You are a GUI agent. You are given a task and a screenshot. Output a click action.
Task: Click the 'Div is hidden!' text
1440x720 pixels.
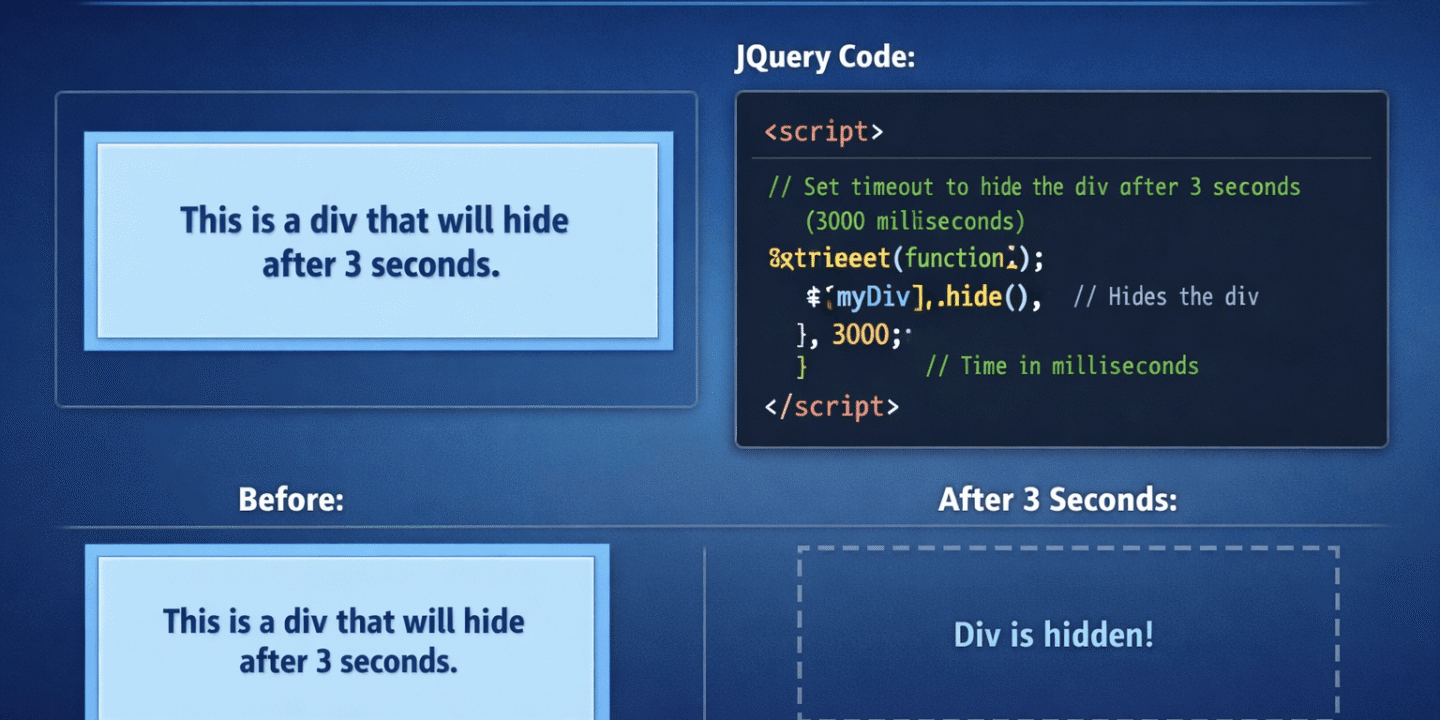[x=1055, y=634]
